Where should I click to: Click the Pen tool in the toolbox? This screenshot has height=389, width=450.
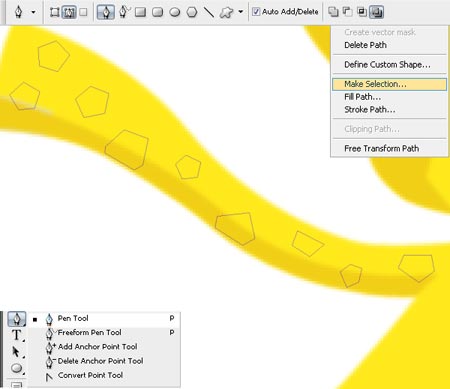[17, 319]
